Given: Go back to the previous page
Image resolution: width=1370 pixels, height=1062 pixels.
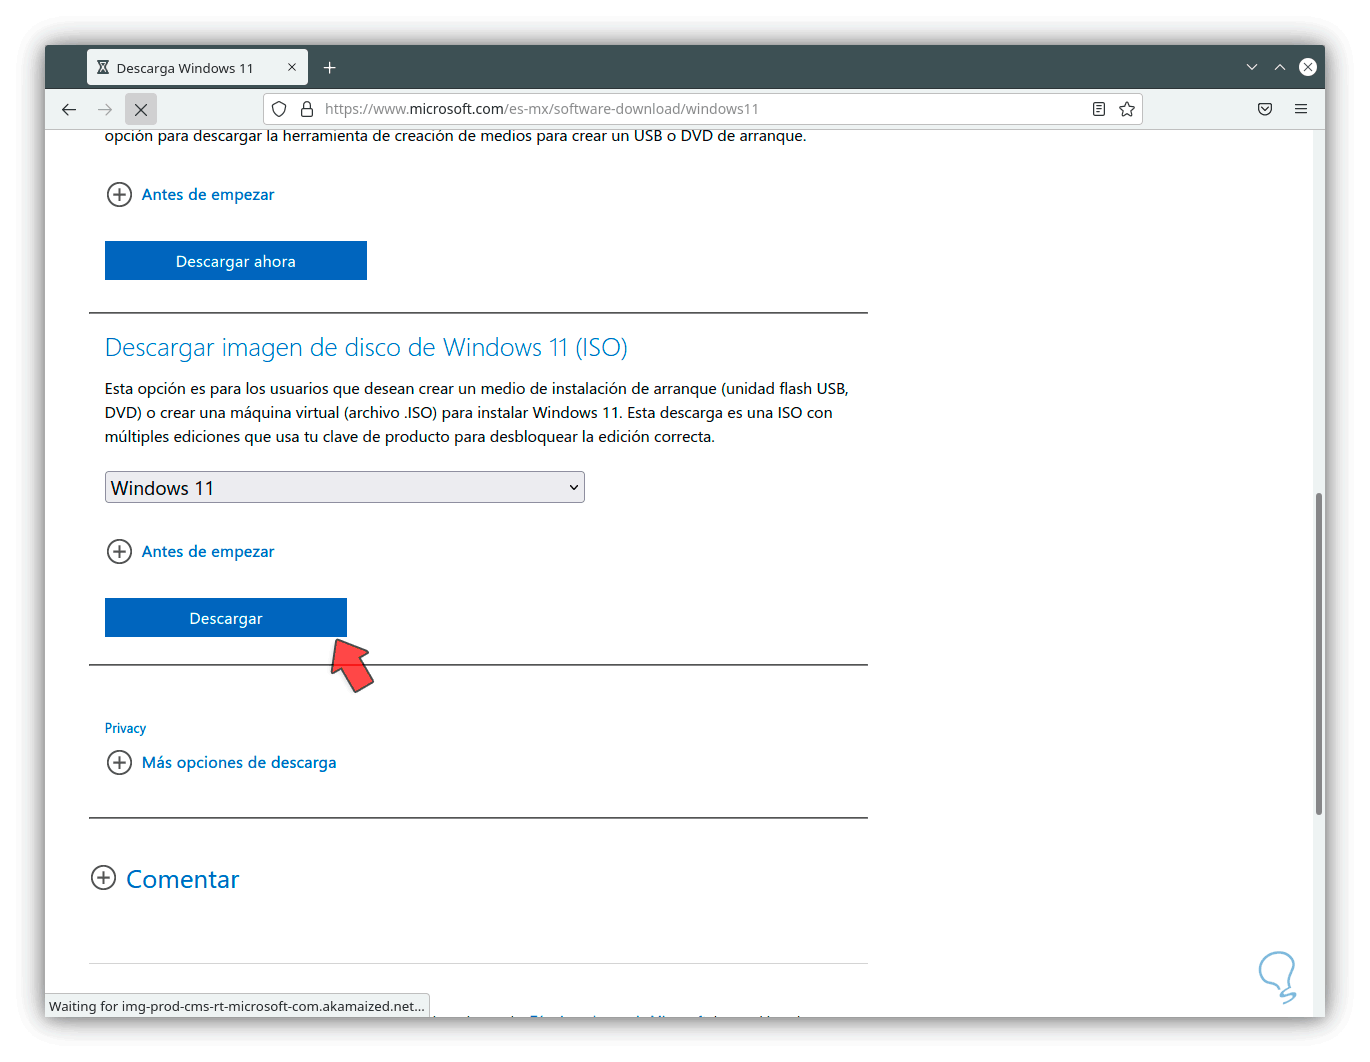Looking at the screenshot, I should (x=69, y=110).
